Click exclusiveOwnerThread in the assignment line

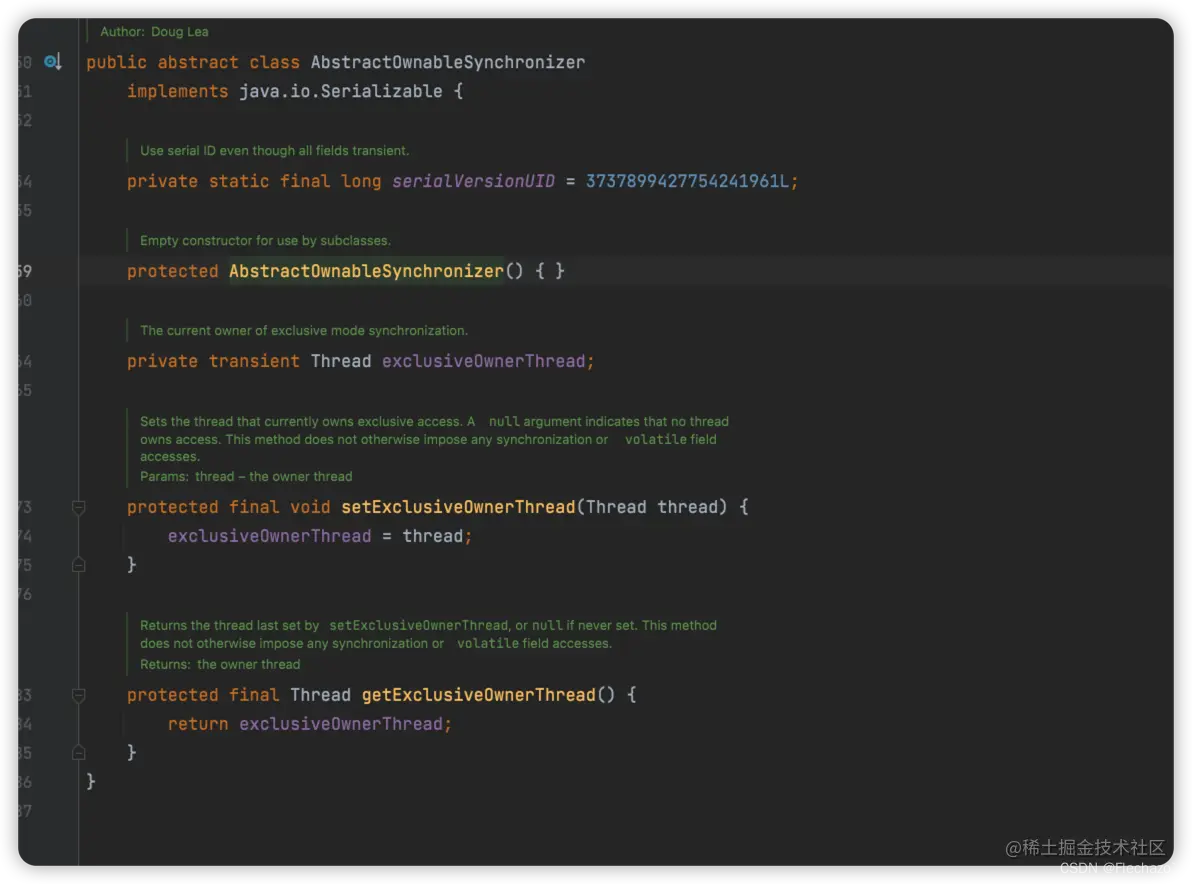tap(269, 536)
